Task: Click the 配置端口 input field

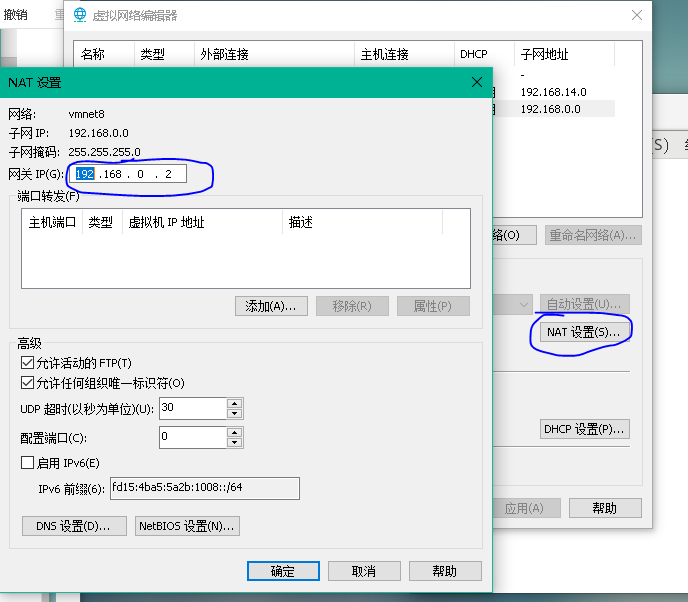Action: (x=193, y=437)
